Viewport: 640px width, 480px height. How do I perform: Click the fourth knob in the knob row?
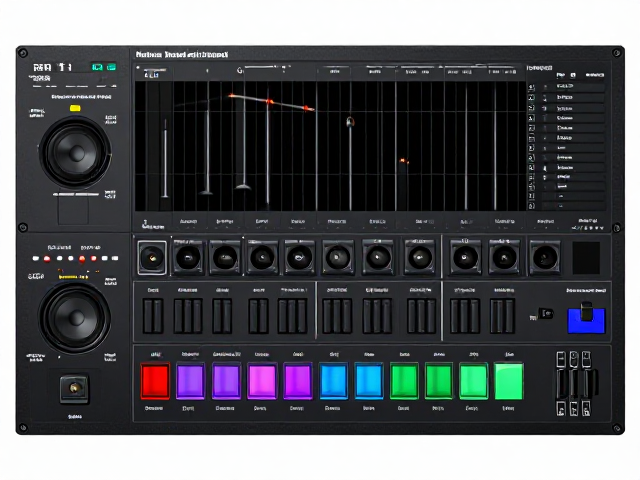(x=262, y=258)
